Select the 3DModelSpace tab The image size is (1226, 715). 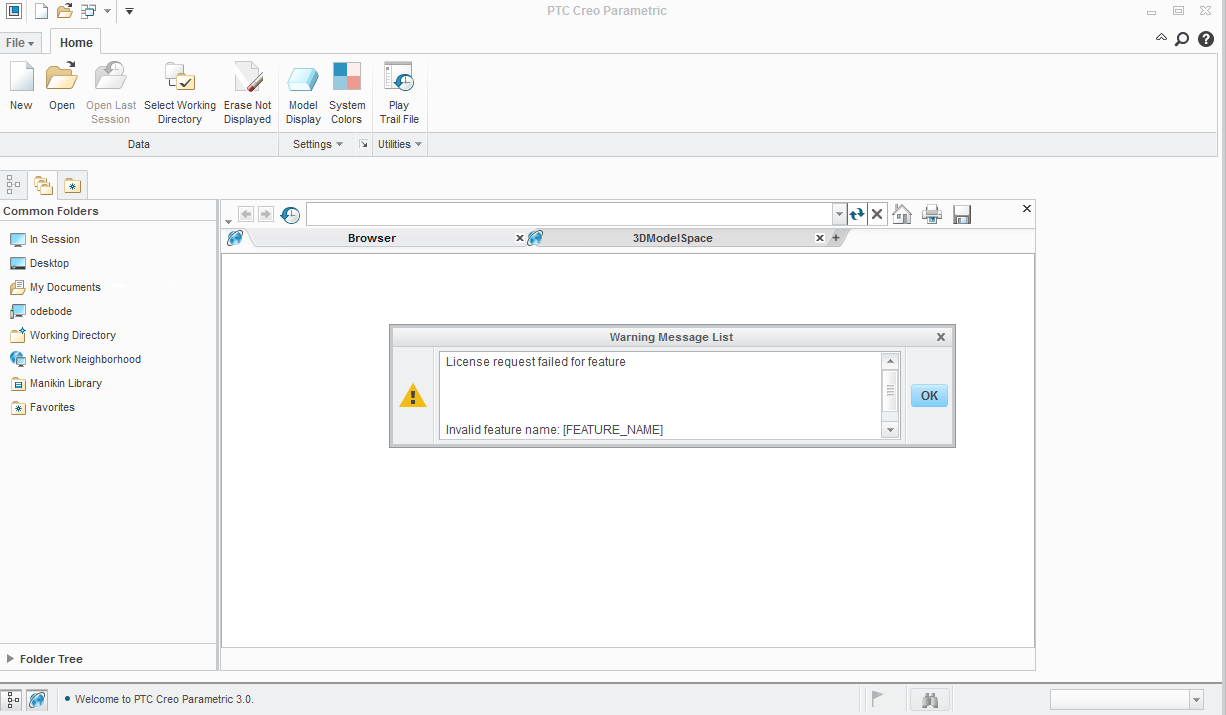(x=672, y=238)
